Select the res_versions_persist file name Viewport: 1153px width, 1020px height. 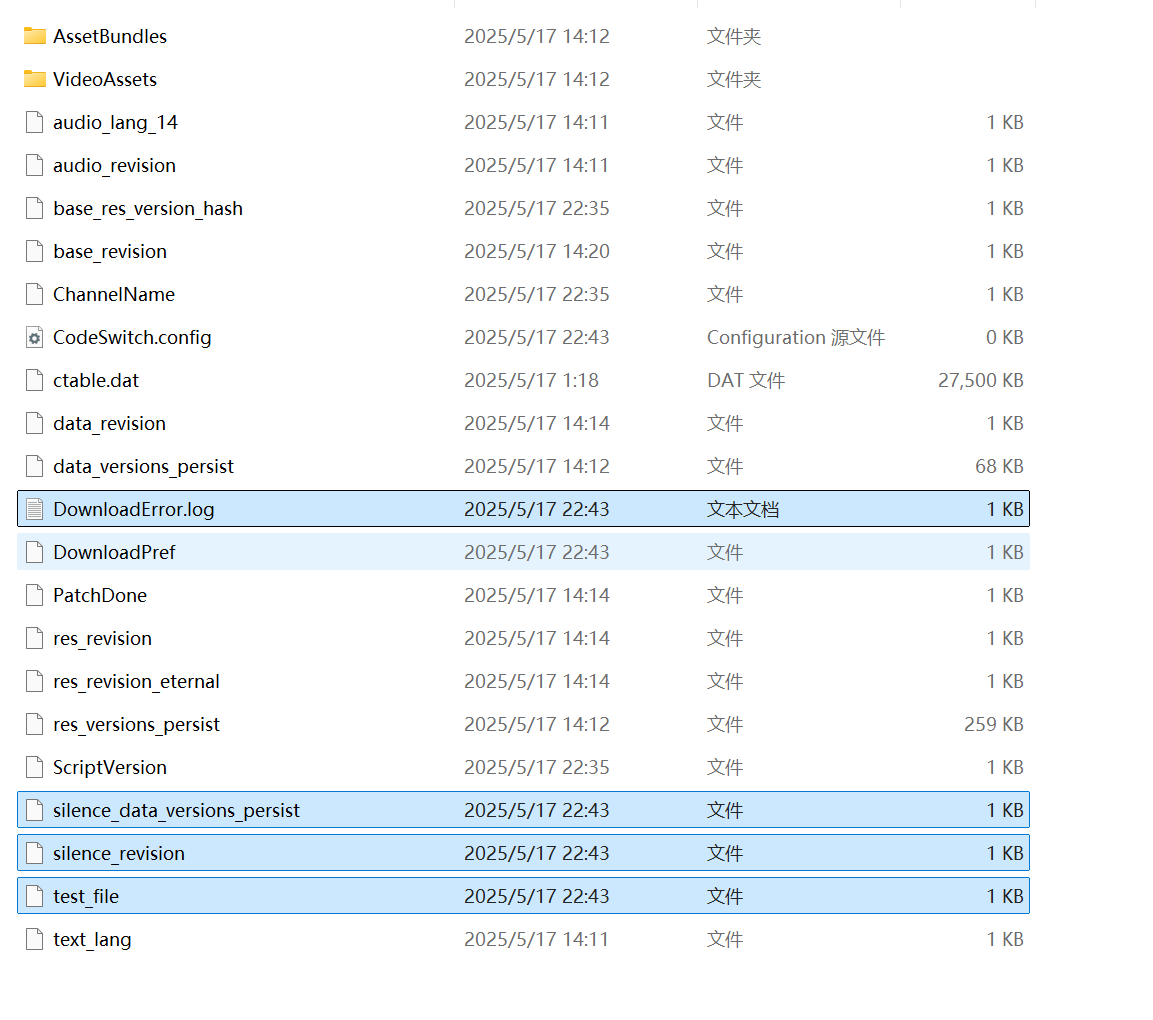[136, 724]
